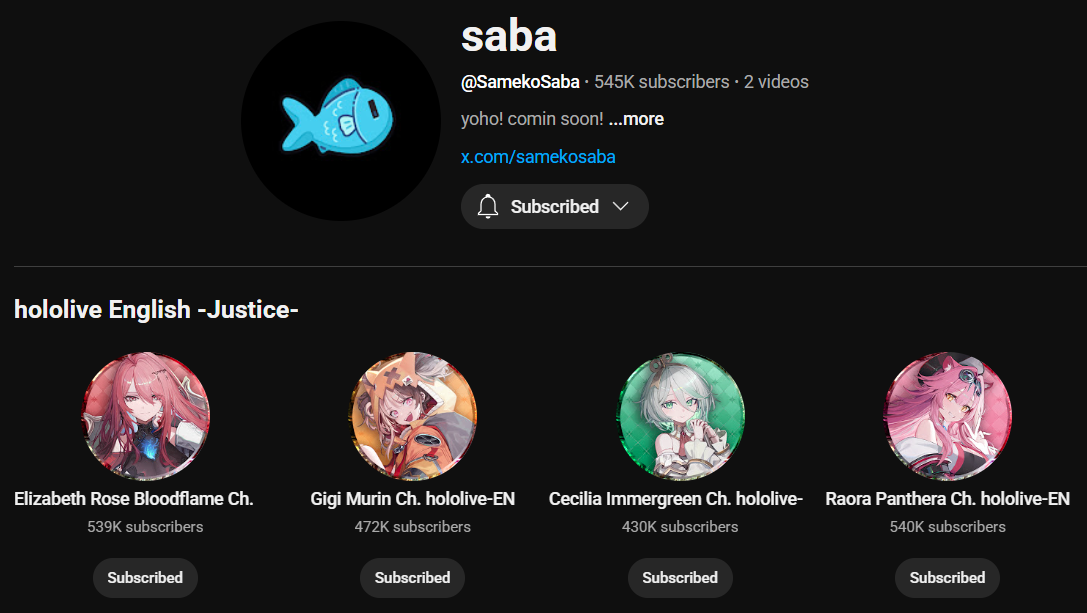1087x613 pixels.
Task: Toggle Subscribed button under Raora Panthera
Action: click(x=948, y=578)
